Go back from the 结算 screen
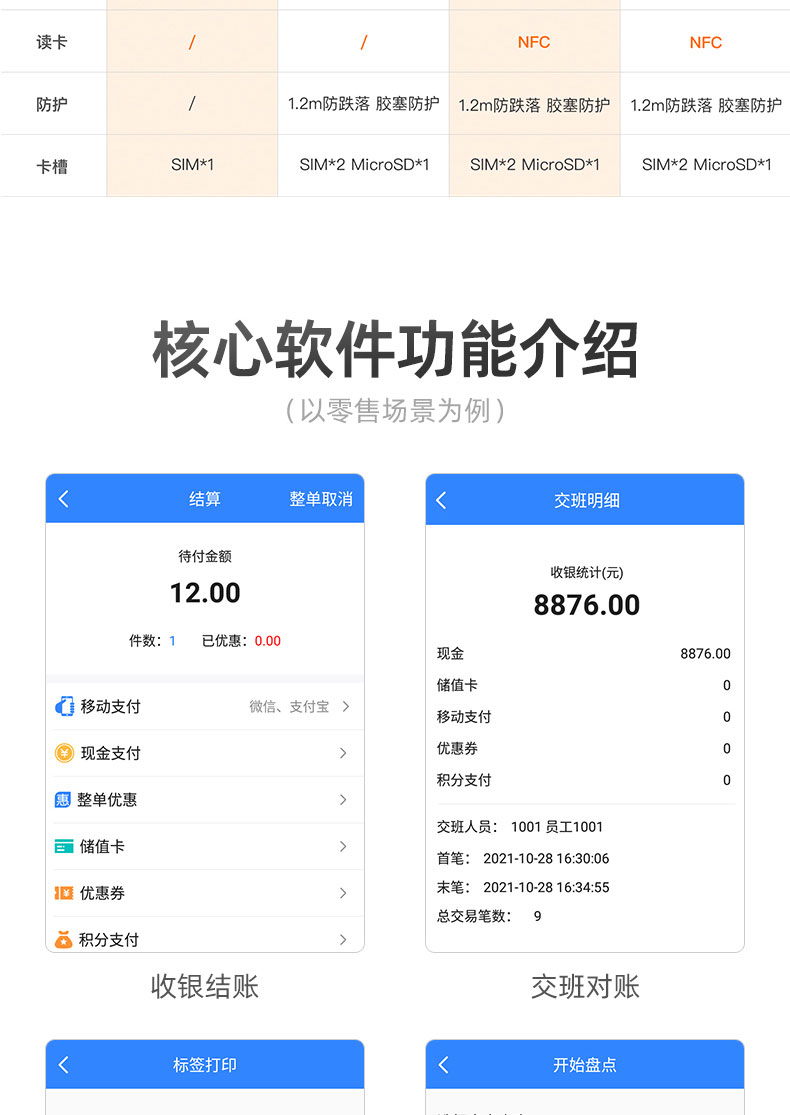The image size is (790, 1115). 63,499
